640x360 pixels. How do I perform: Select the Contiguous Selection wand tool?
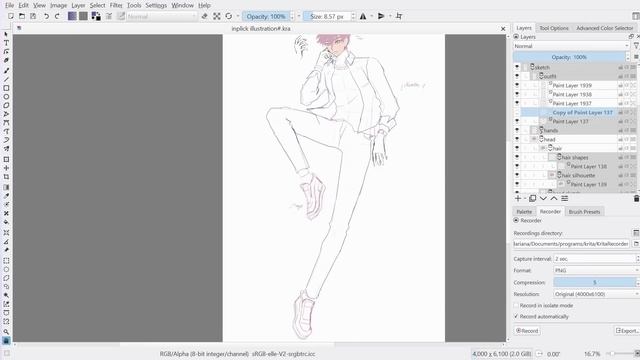(6, 296)
